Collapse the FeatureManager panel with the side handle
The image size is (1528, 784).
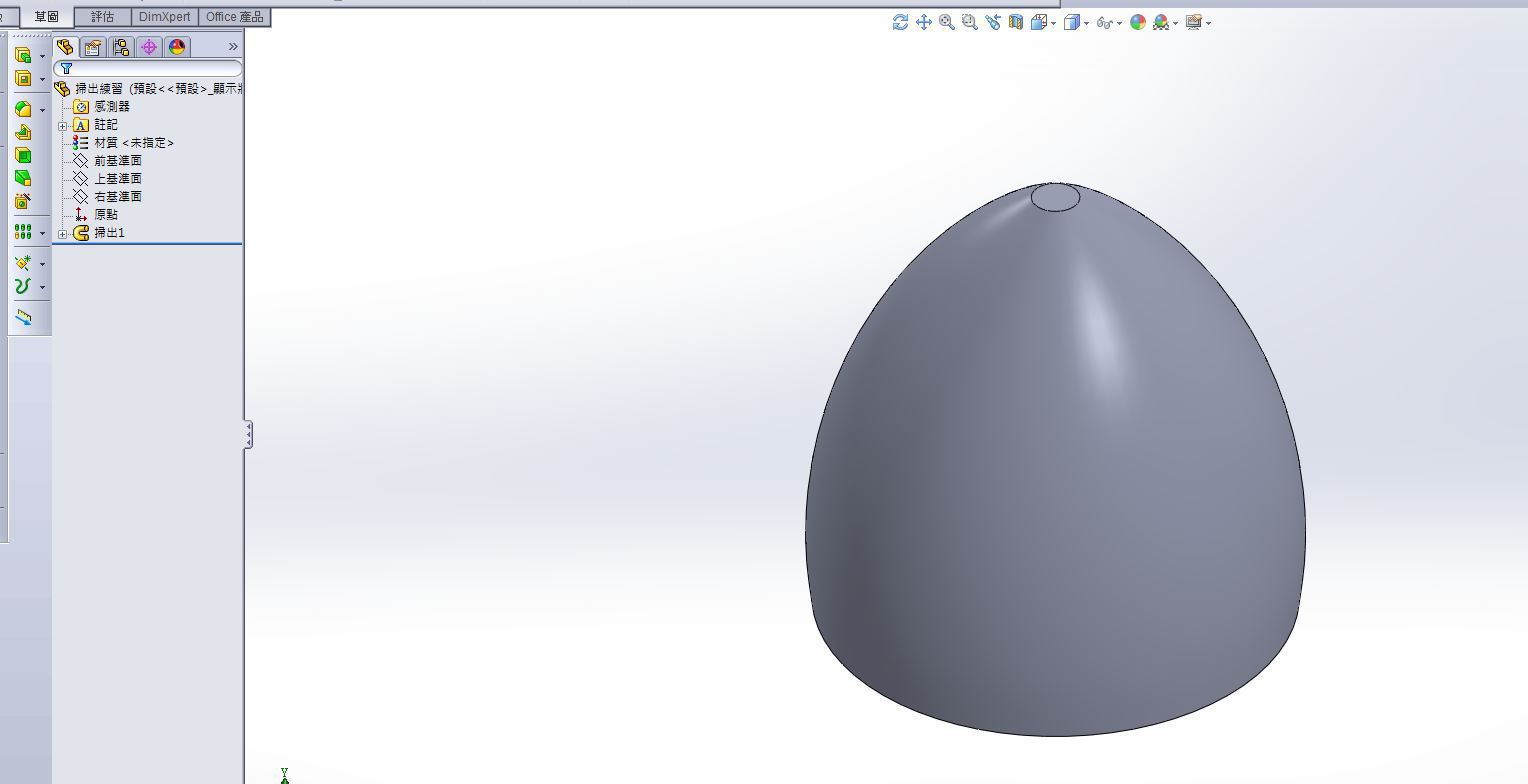tap(248, 434)
